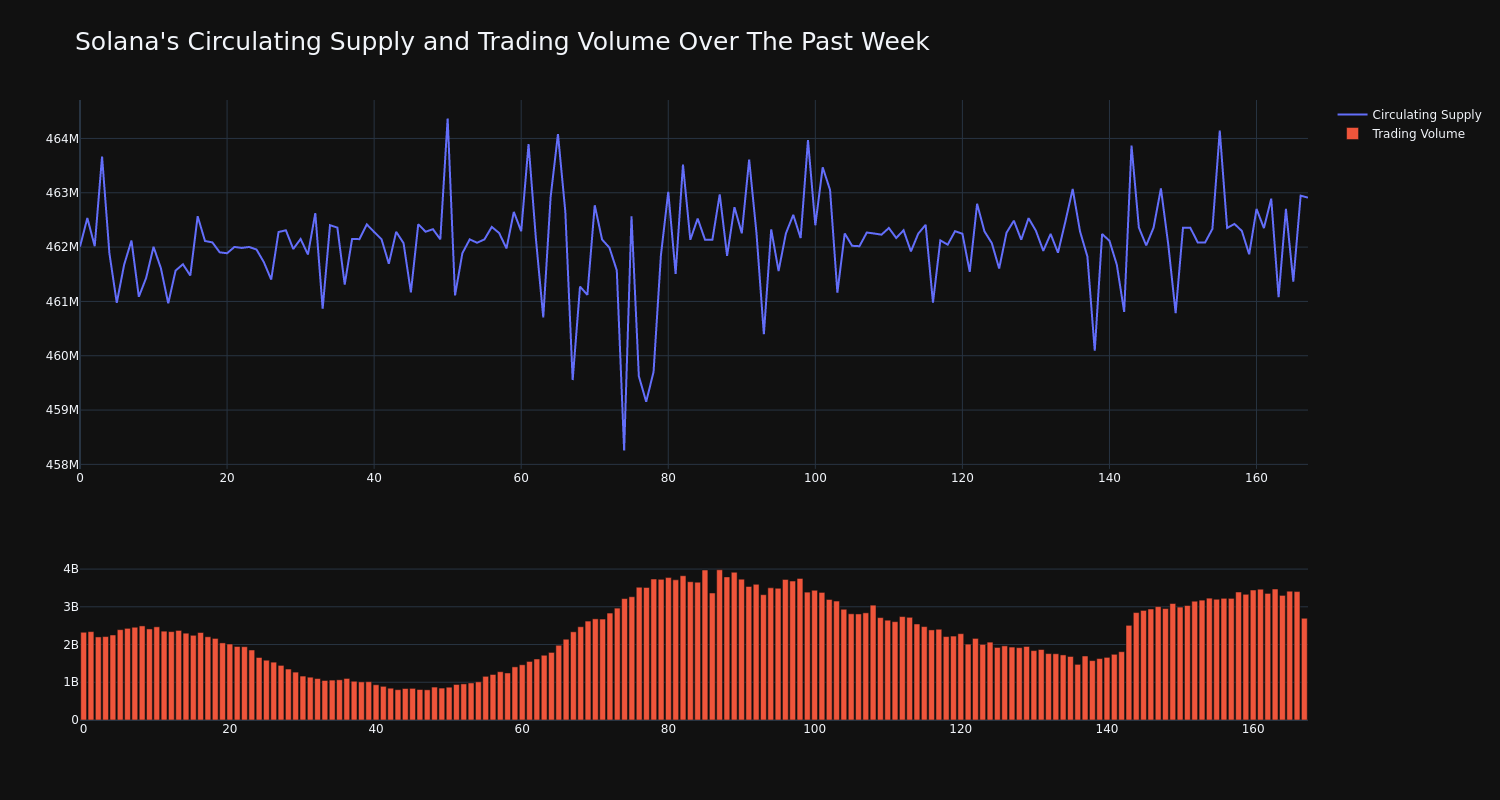Click the 2B volume axis label

tap(71, 644)
